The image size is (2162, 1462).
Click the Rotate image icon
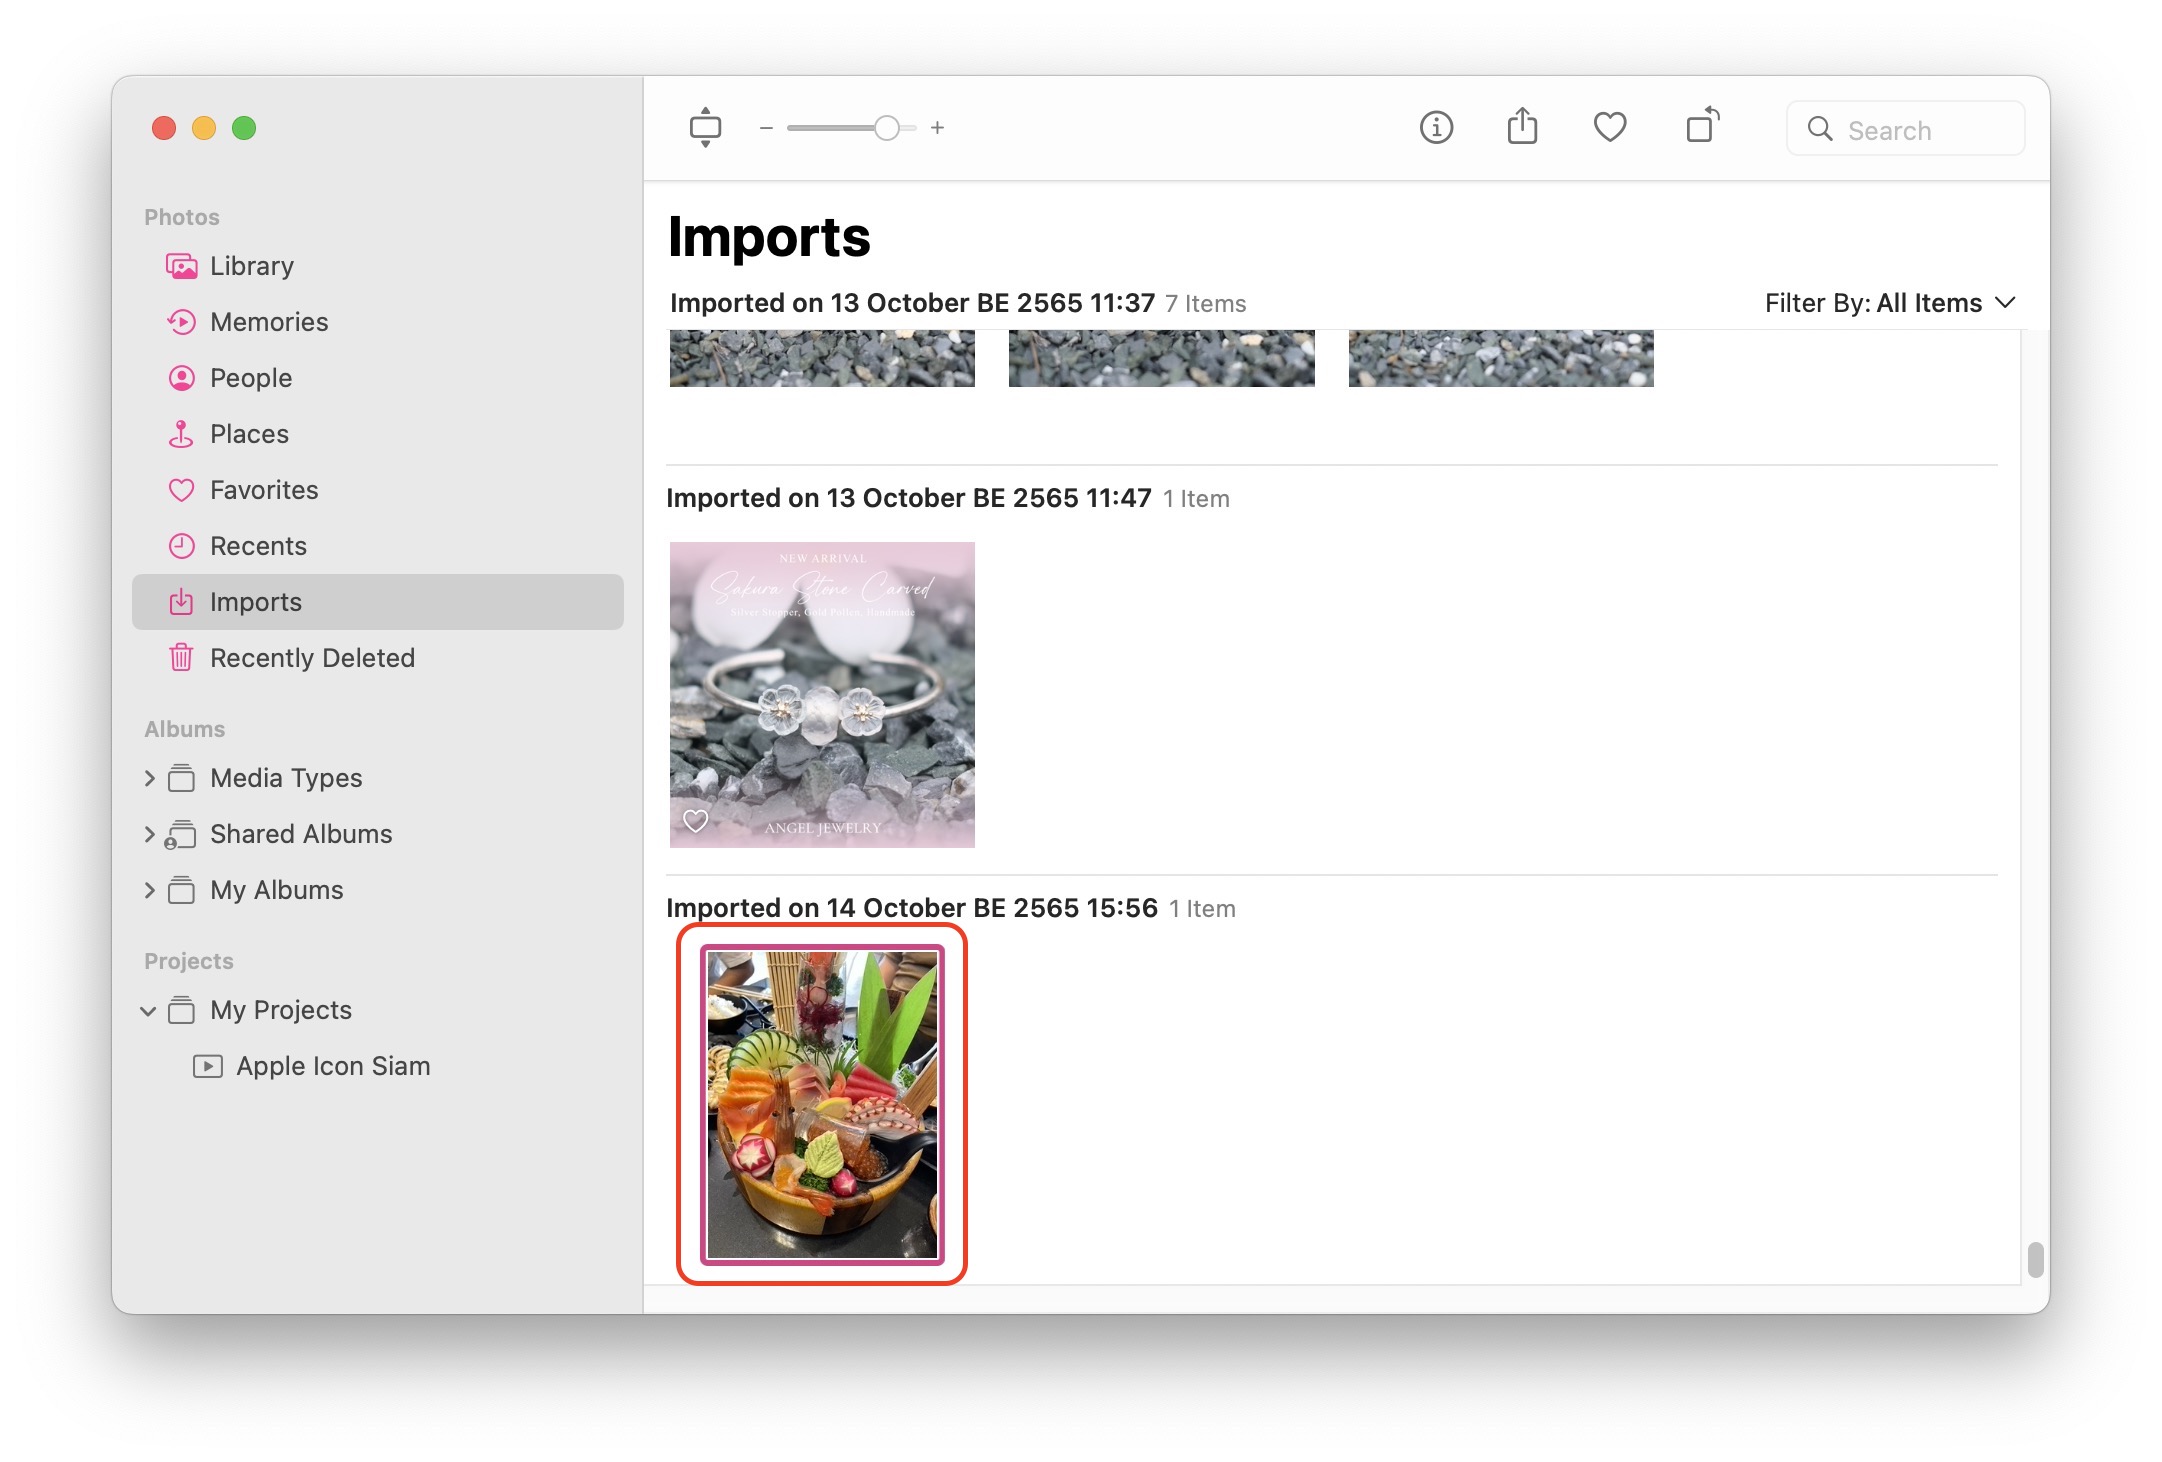coord(1701,127)
